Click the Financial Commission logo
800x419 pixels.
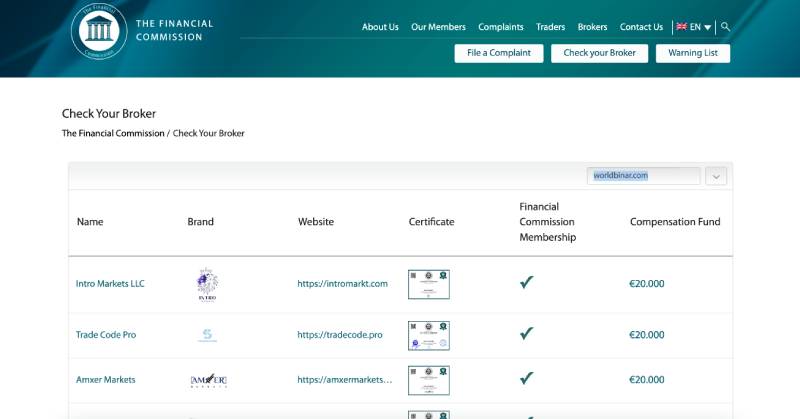tap(100, 30)
